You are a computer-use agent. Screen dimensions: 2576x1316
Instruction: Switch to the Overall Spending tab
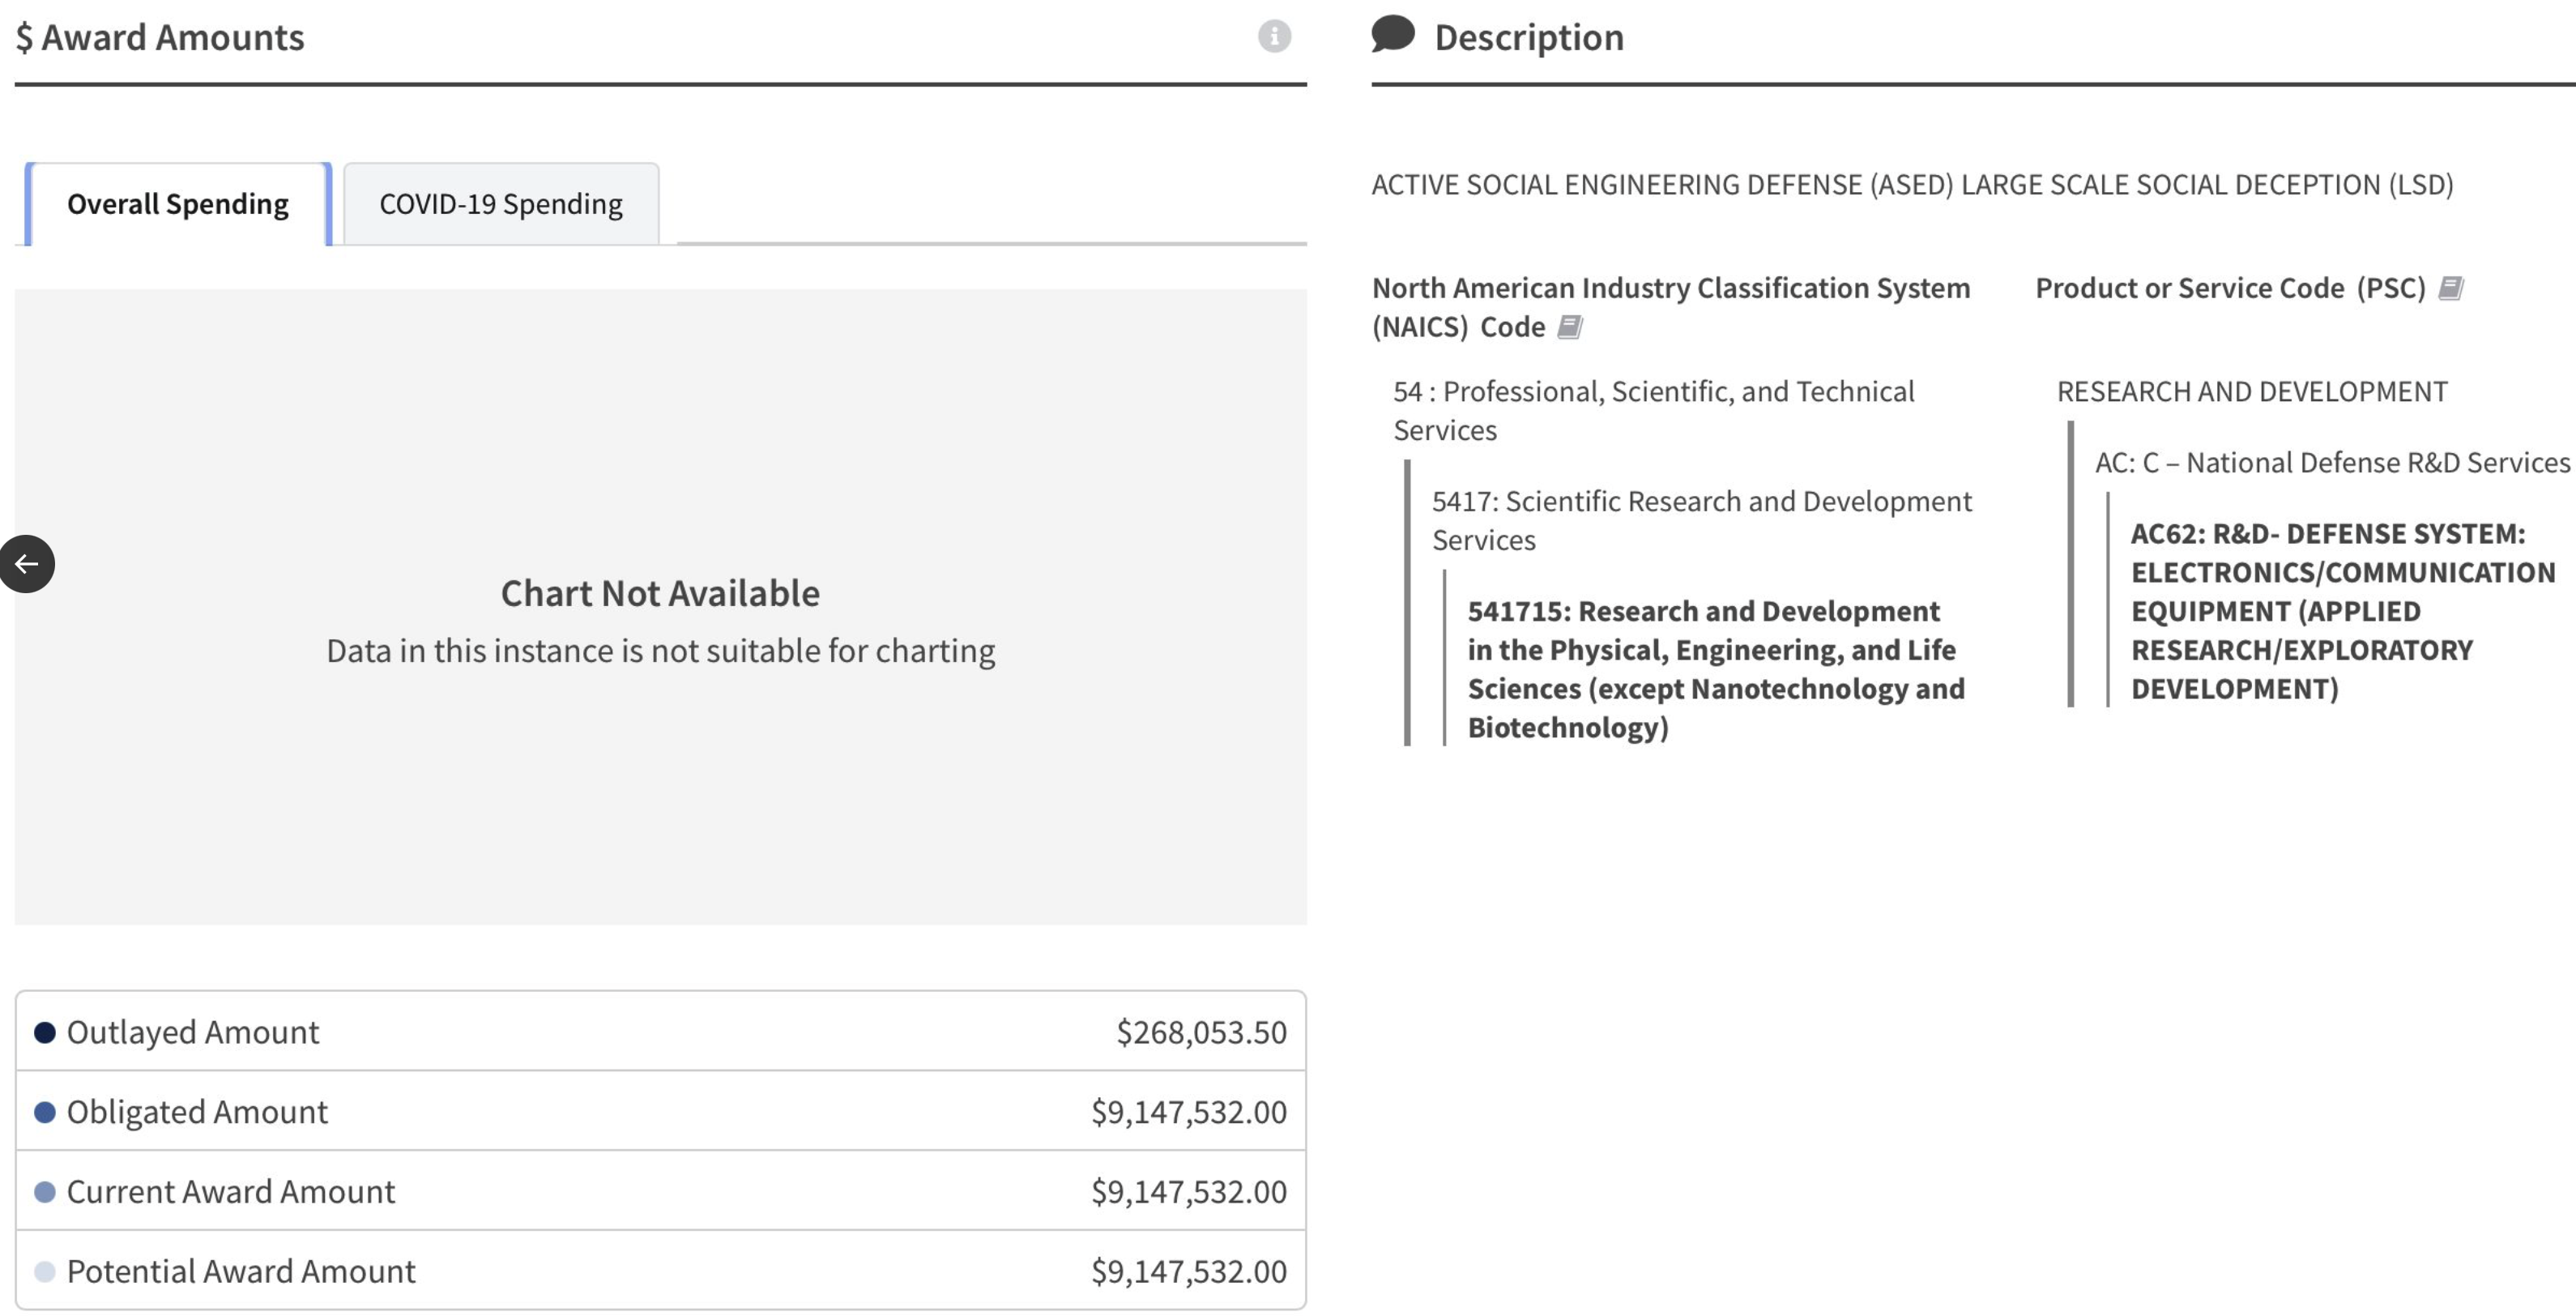click(178, 204)
